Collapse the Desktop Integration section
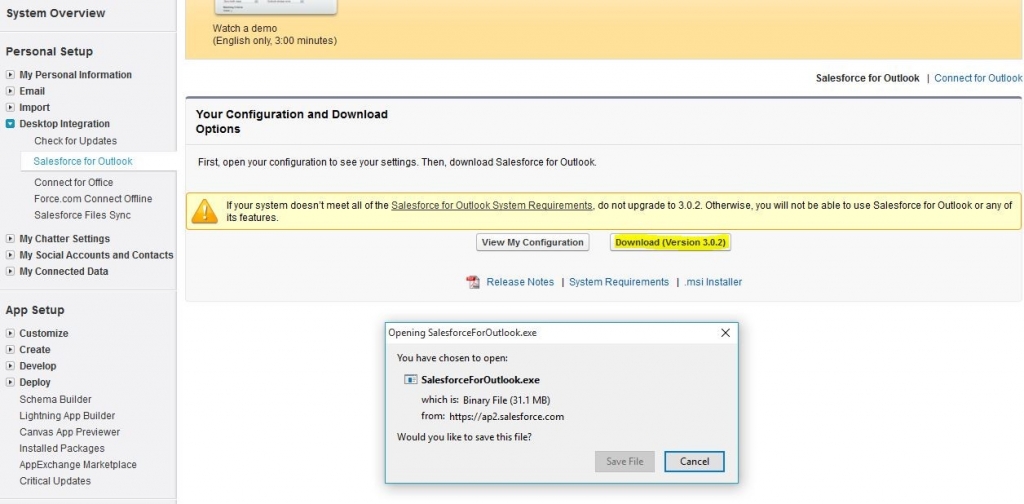 click(10, 124)
